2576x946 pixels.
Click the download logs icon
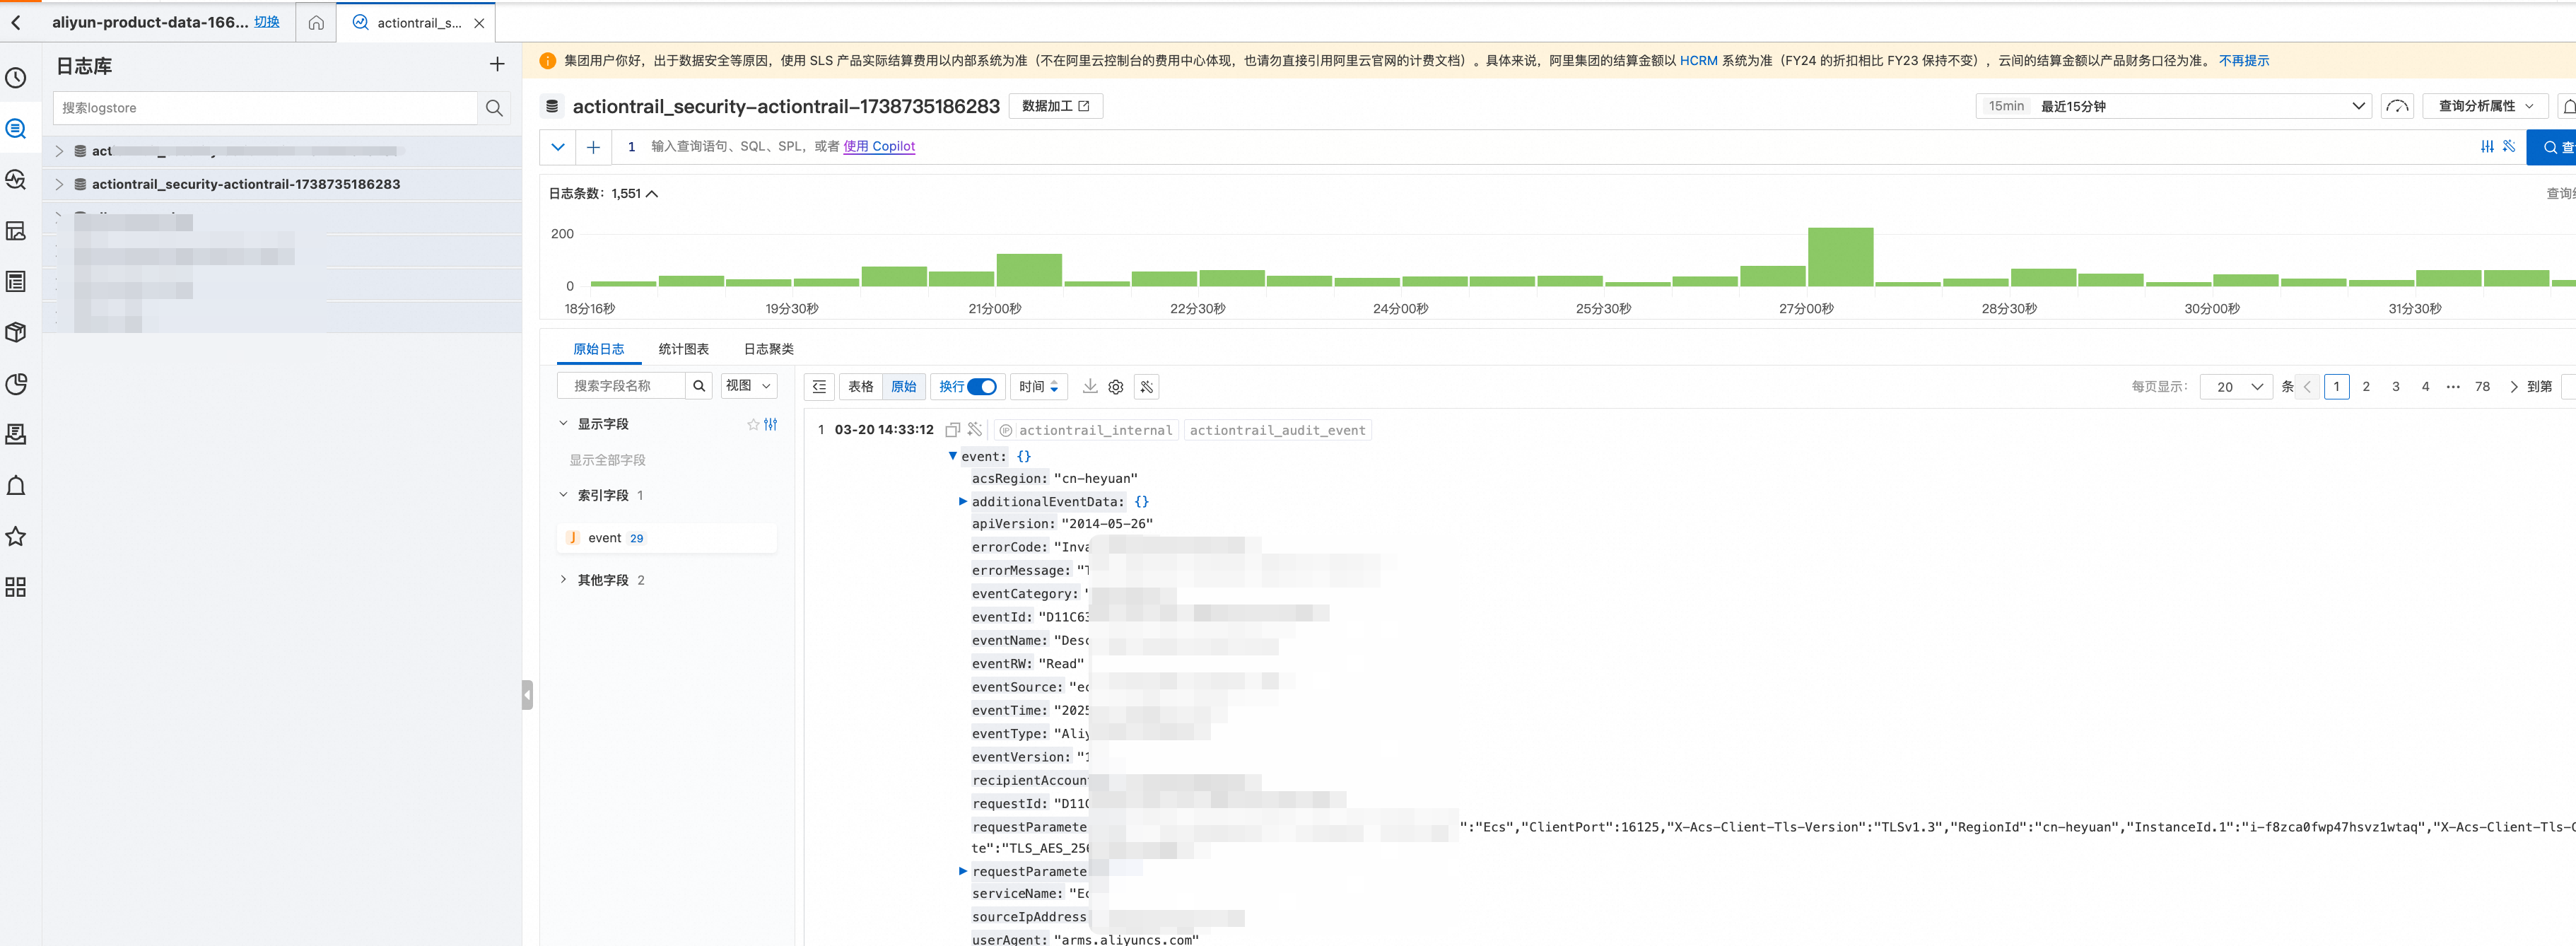1090,386
